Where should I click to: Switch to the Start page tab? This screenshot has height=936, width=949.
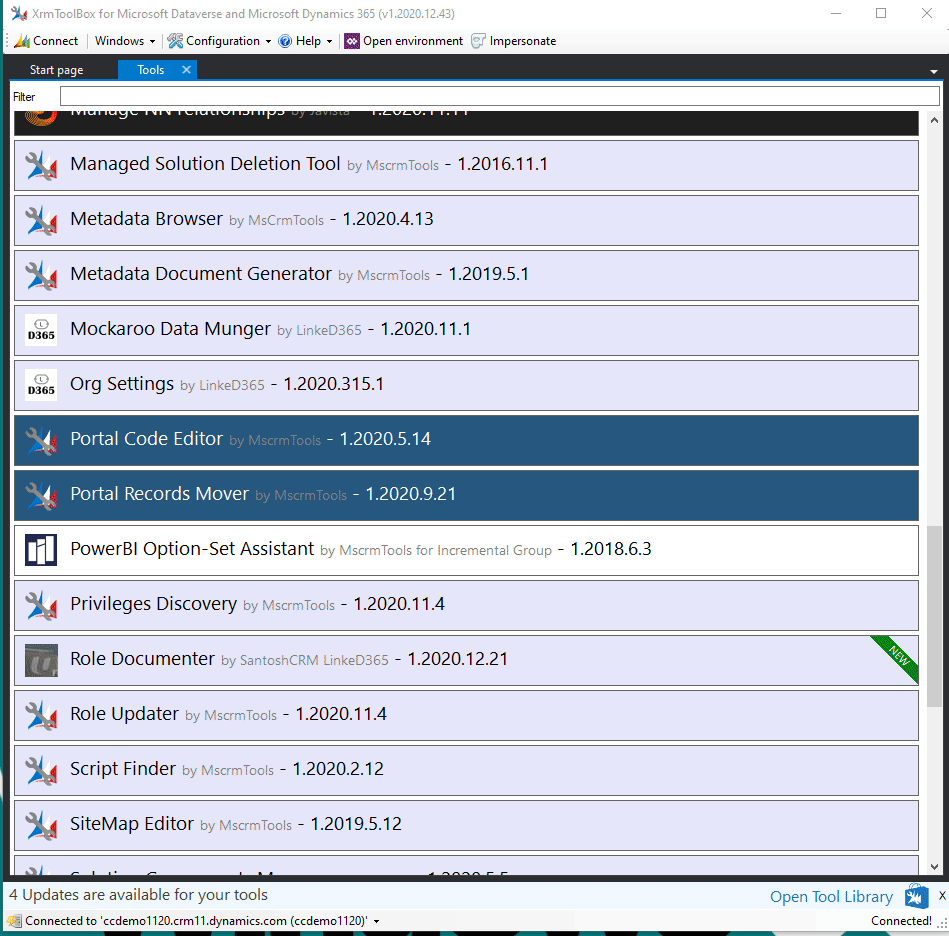click(56, 70)
